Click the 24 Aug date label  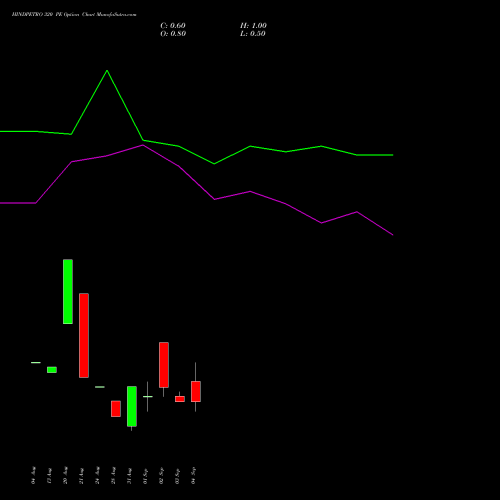click(97, 475)
